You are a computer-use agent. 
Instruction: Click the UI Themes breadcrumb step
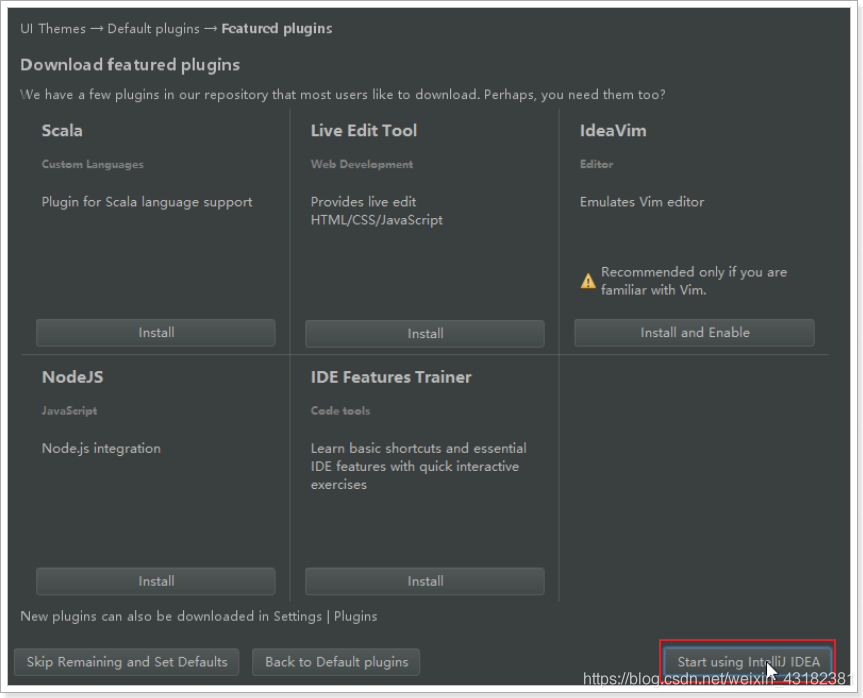(53, 29)
